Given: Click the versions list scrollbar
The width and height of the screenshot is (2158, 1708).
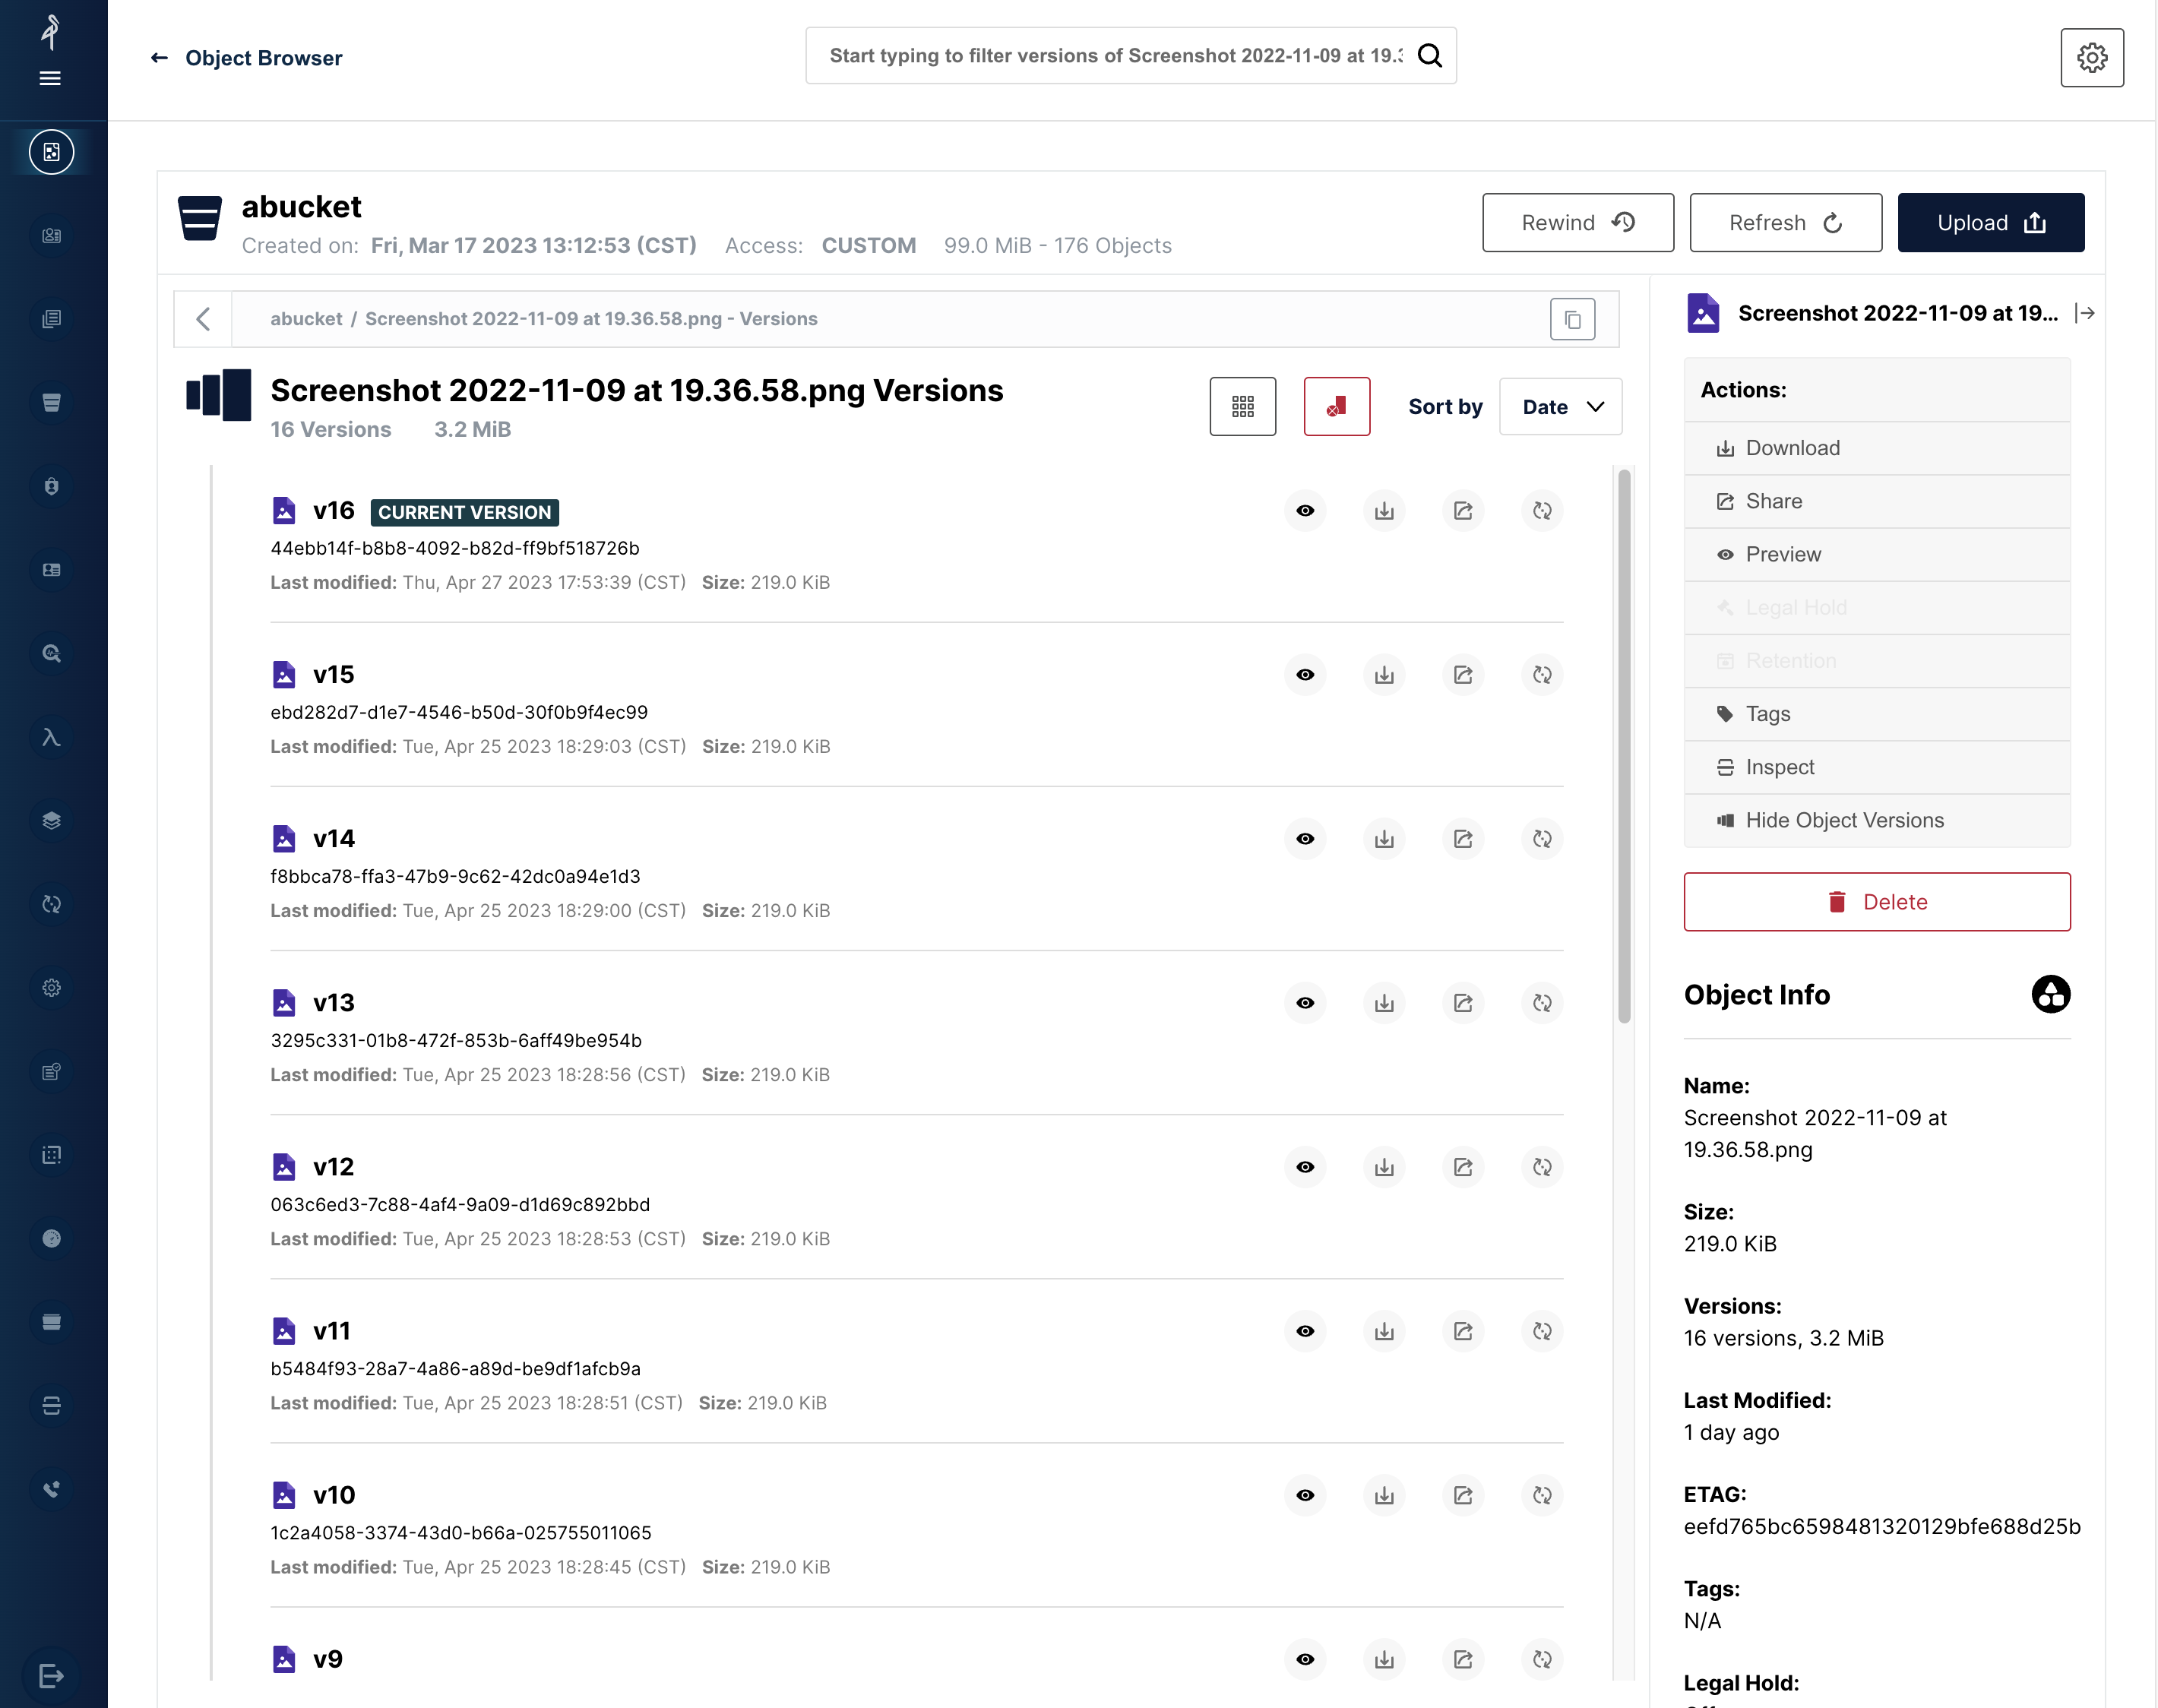Looking at the screenshot, I should pos(1624,746).
